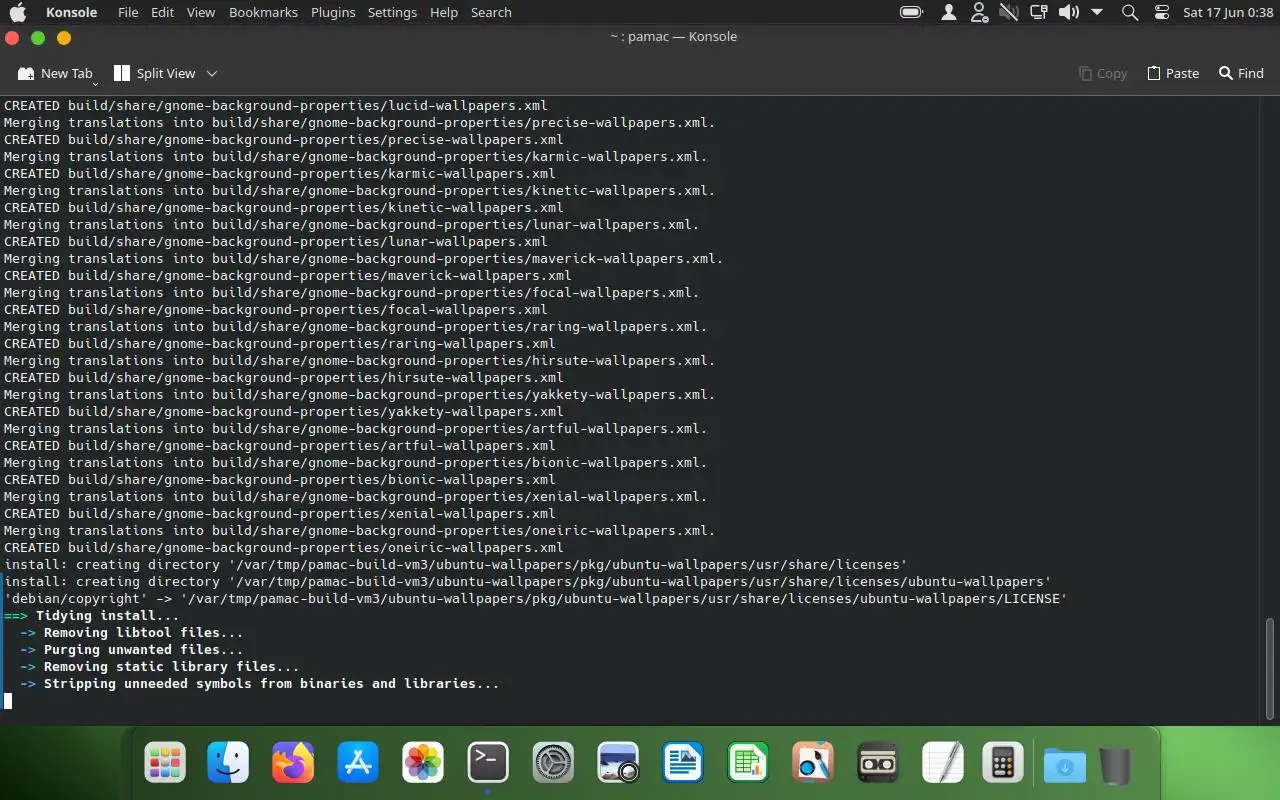This screenshot has height=800, width=1280.
Task: Click the user with minus badge icon
Action: 979,12
